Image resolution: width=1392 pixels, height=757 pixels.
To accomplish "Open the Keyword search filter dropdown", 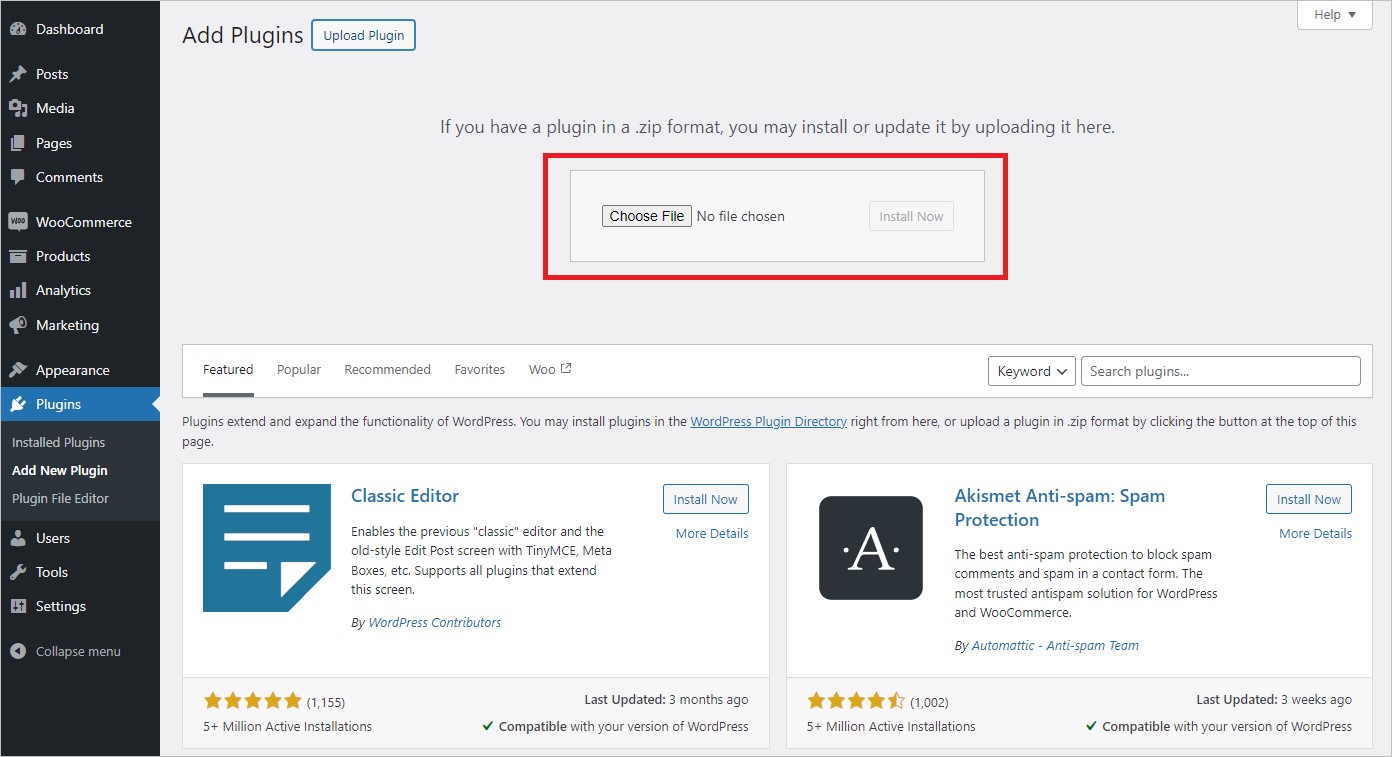I will [1031, 370].
